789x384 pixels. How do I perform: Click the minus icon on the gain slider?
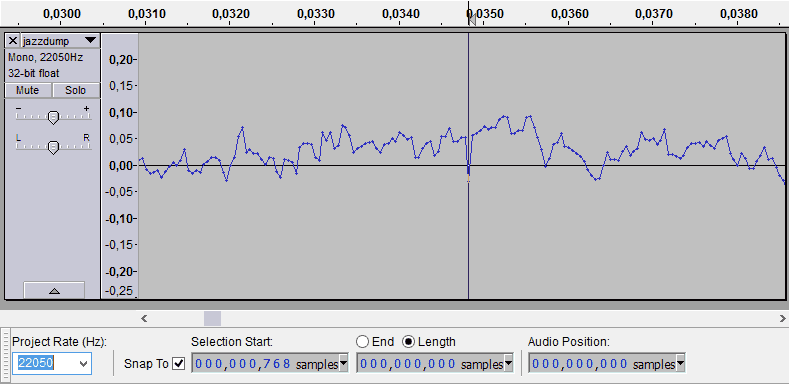[19, 108]
